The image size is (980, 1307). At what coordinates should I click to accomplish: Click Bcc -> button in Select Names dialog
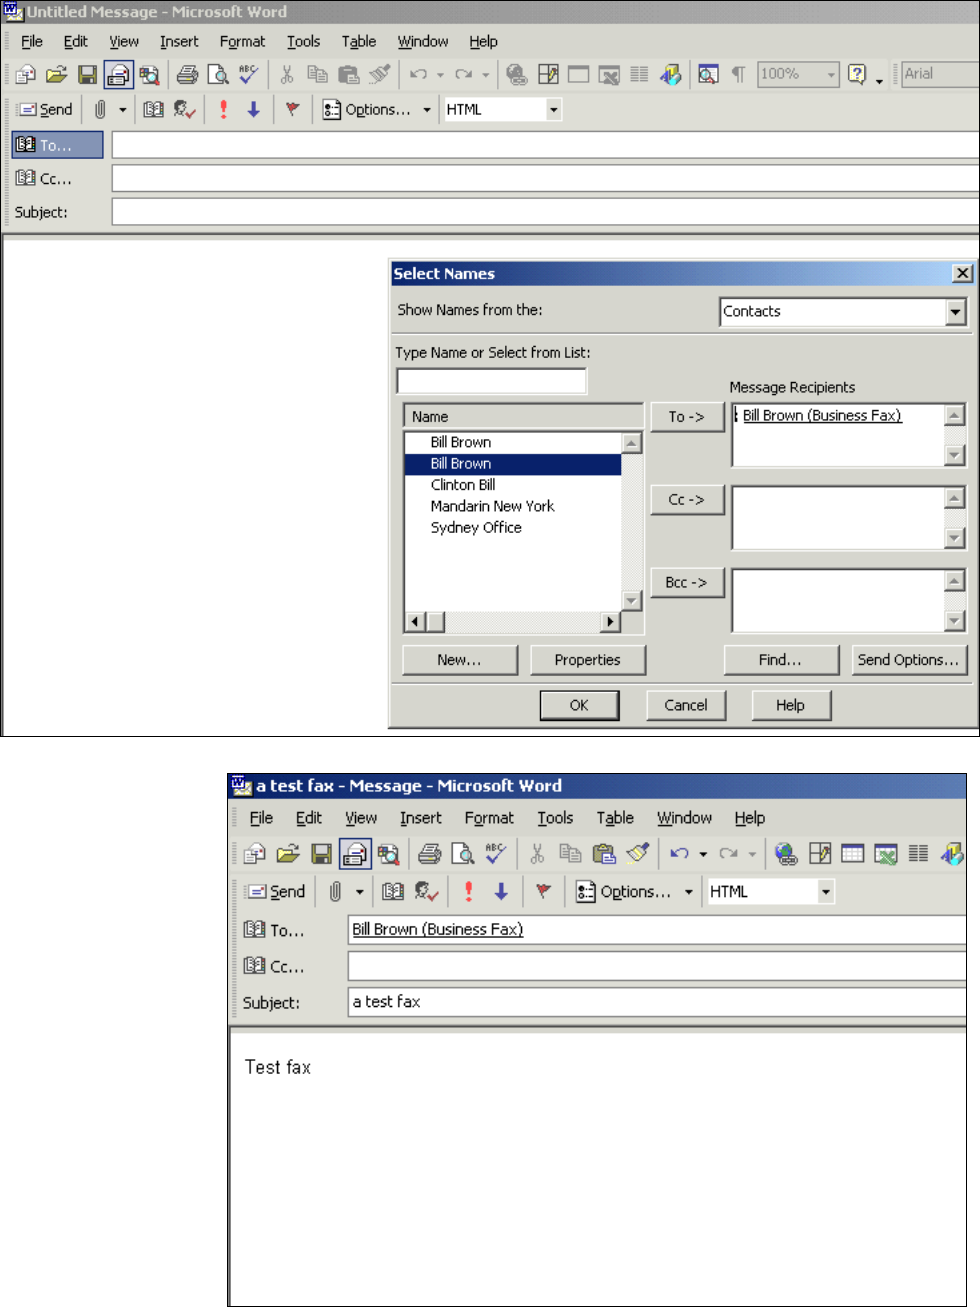click(x=687, y=583)
